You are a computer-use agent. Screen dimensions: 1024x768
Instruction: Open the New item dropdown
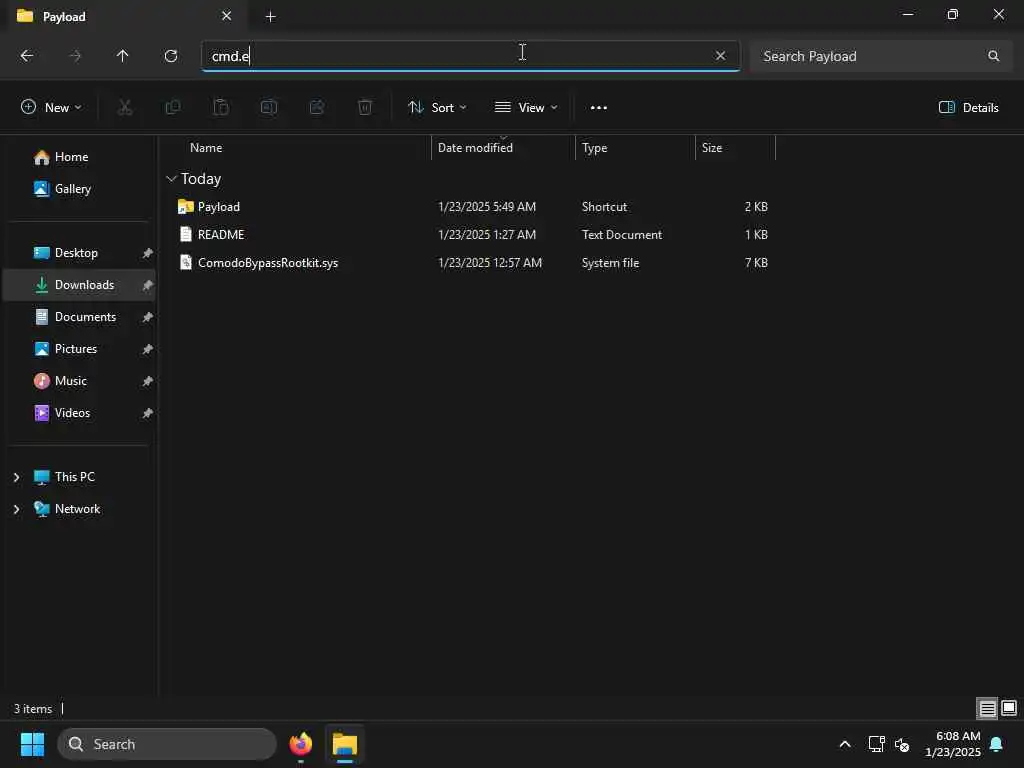pos(51,107)
